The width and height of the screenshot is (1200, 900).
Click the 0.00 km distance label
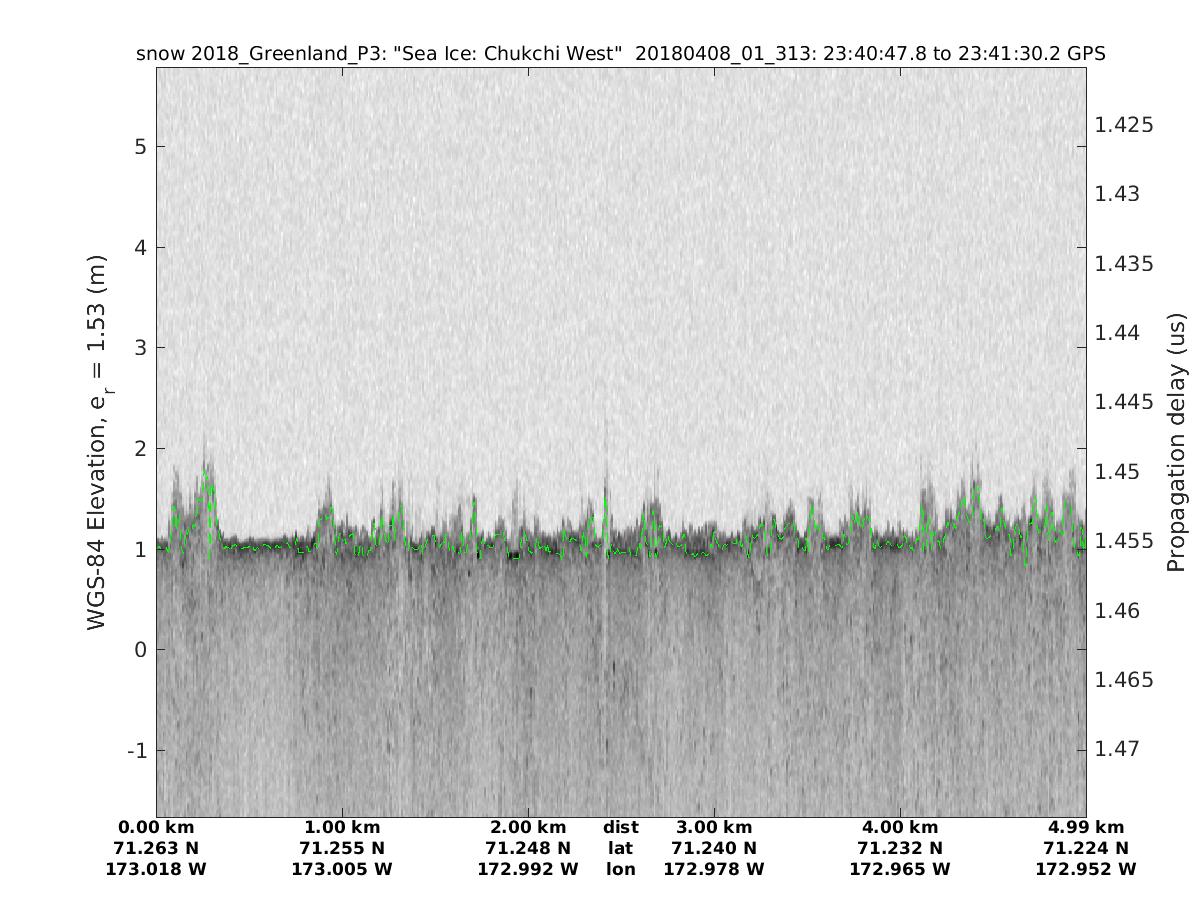click(156, 828)
